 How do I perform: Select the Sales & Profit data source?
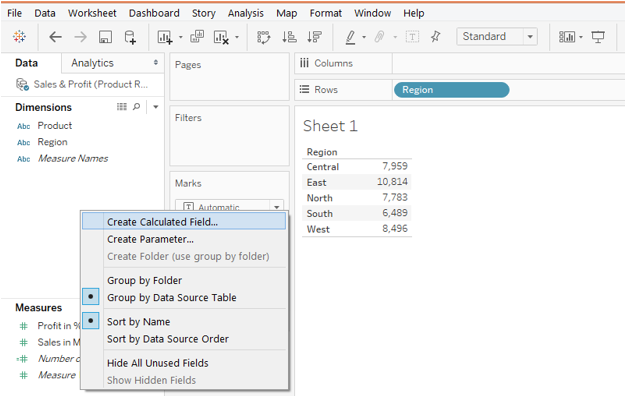click(x=90, y=85)
